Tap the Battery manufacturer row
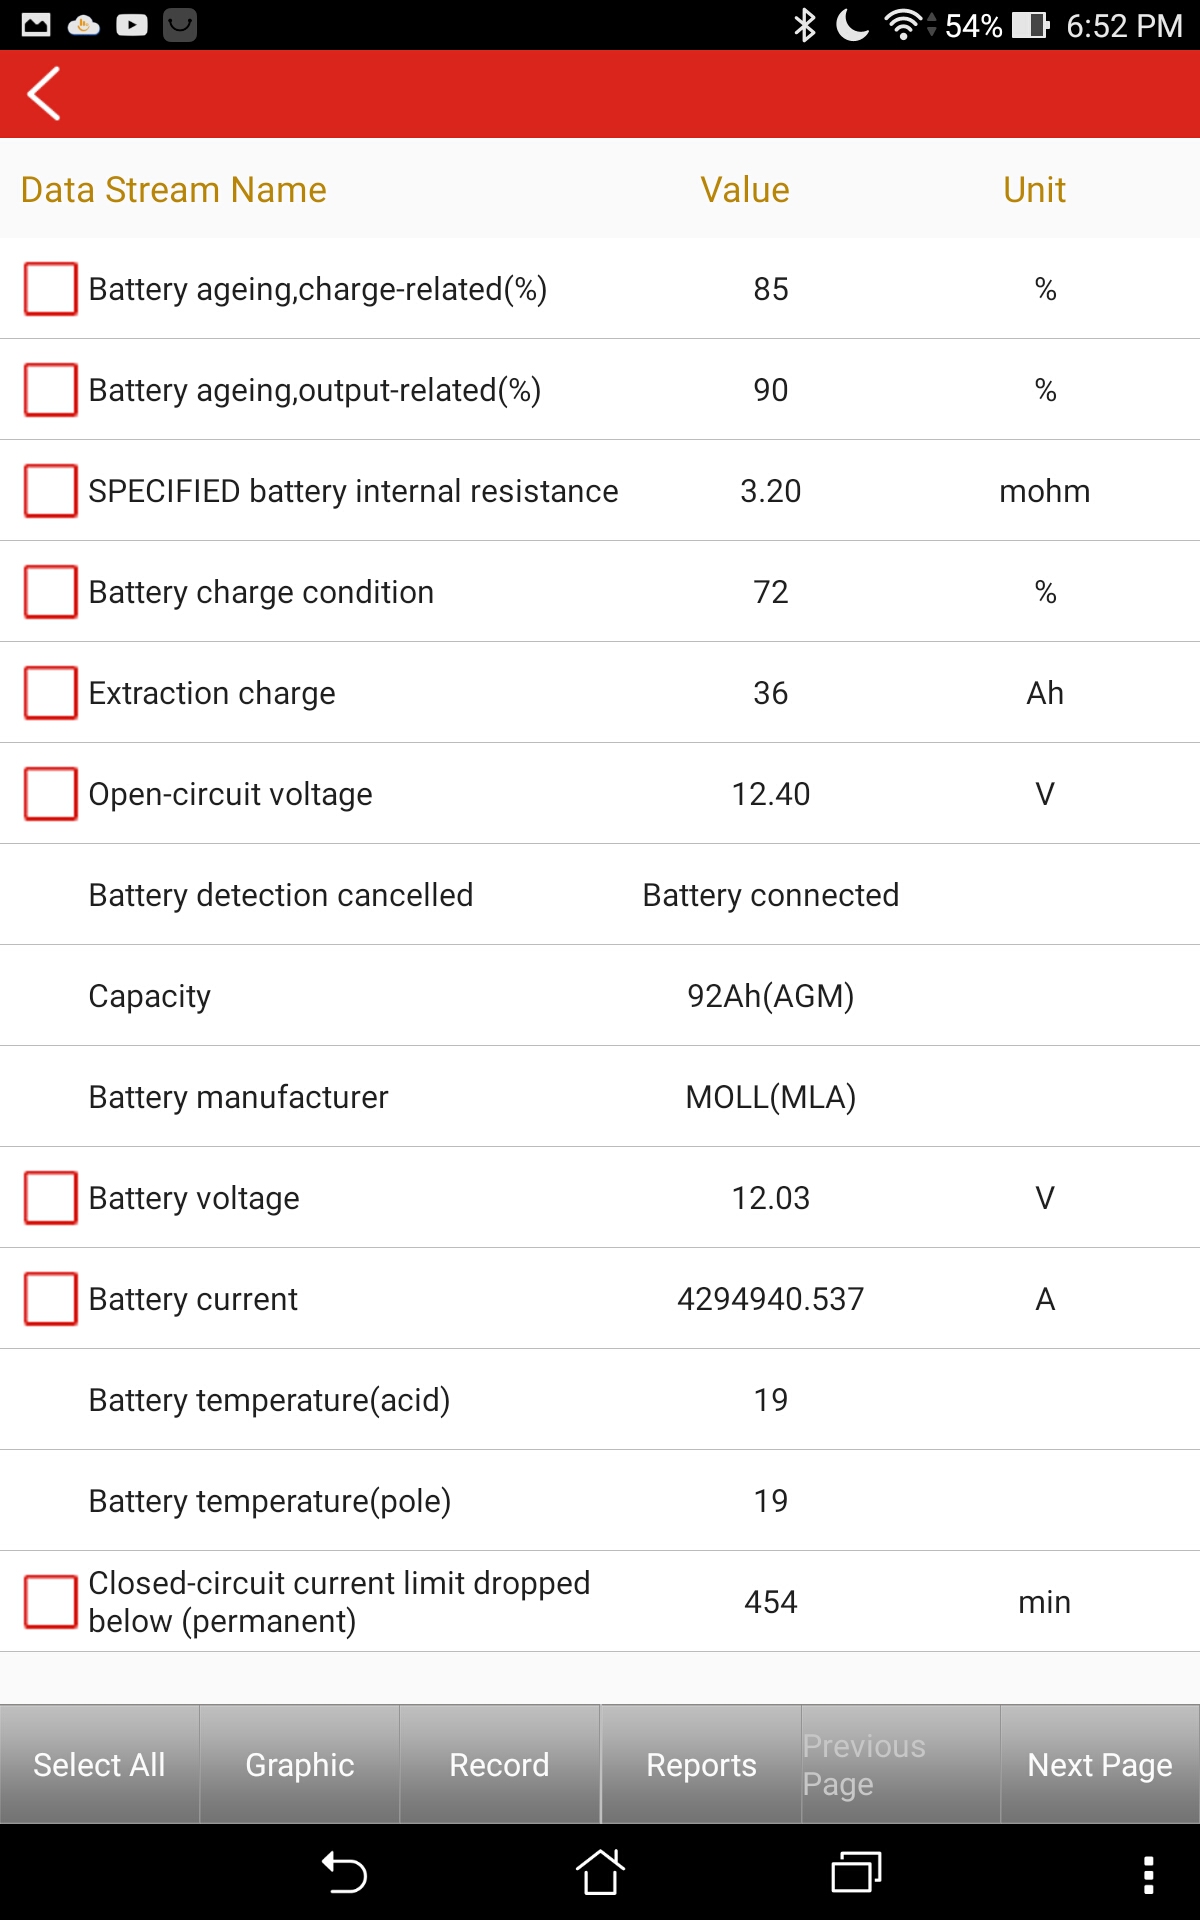Viewport: 1200px width, 1920px height. [x=600, y=1097]
